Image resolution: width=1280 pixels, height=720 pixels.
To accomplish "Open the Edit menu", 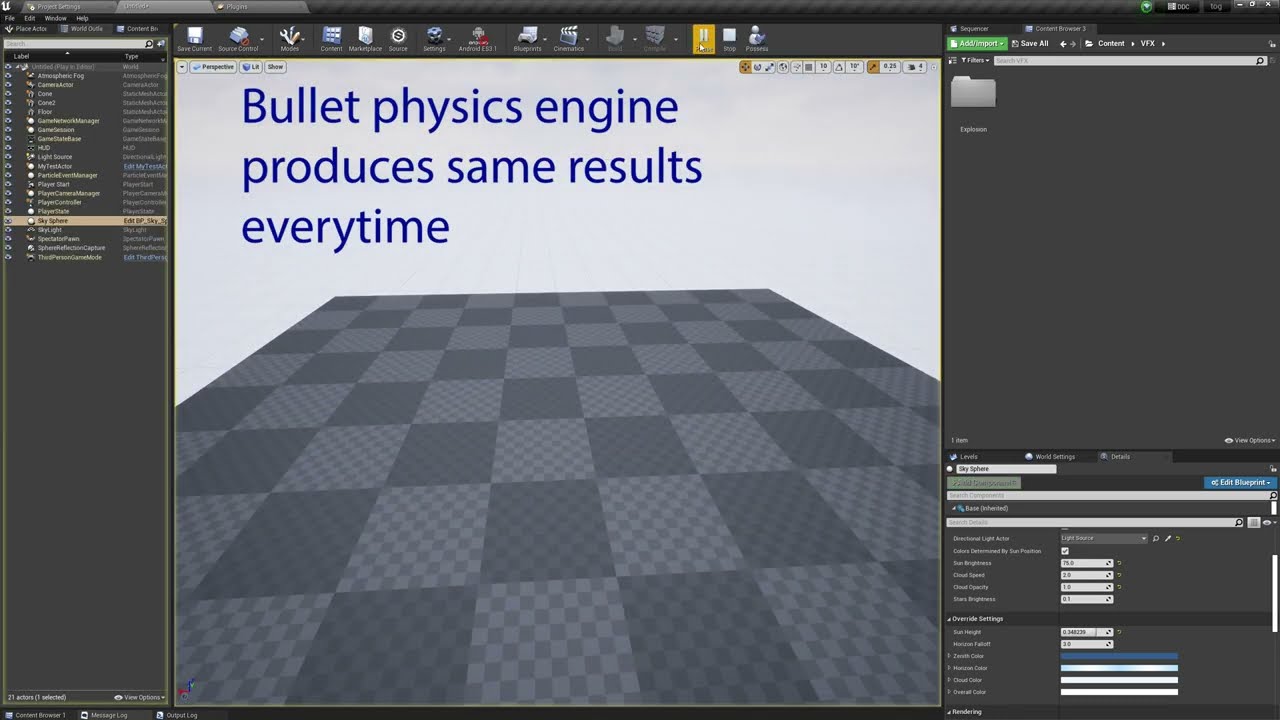I will (30, 18).
